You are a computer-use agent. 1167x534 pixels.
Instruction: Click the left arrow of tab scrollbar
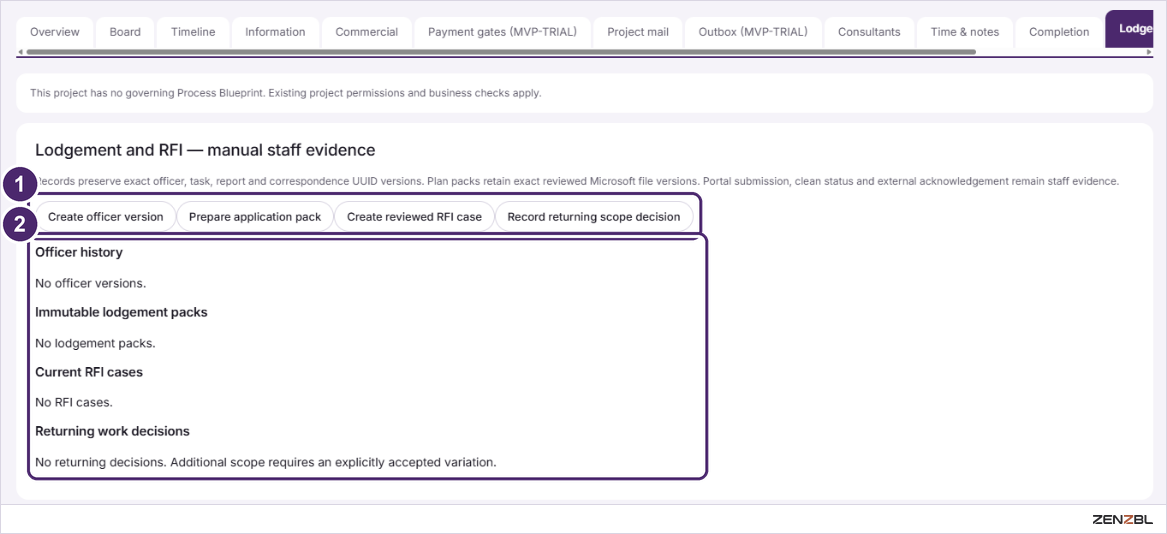coord(20,52)
